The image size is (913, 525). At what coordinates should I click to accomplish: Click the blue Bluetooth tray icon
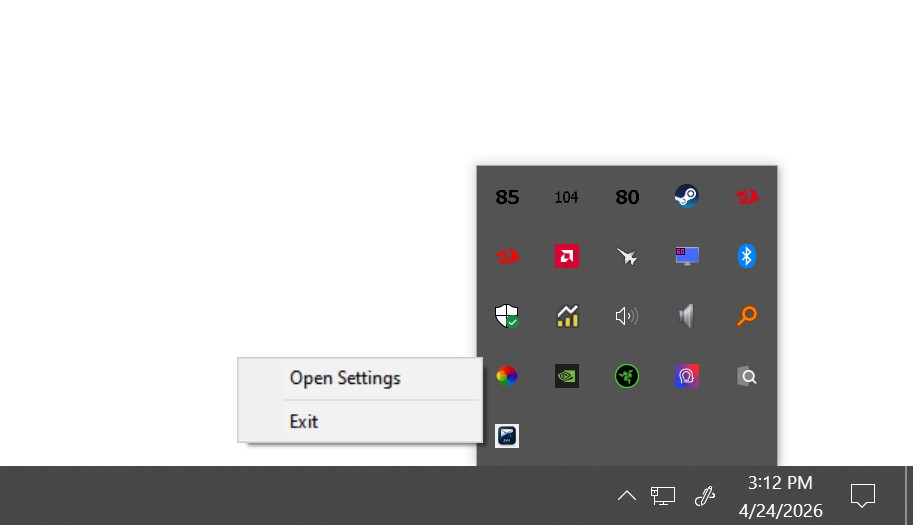coord(746,256)
